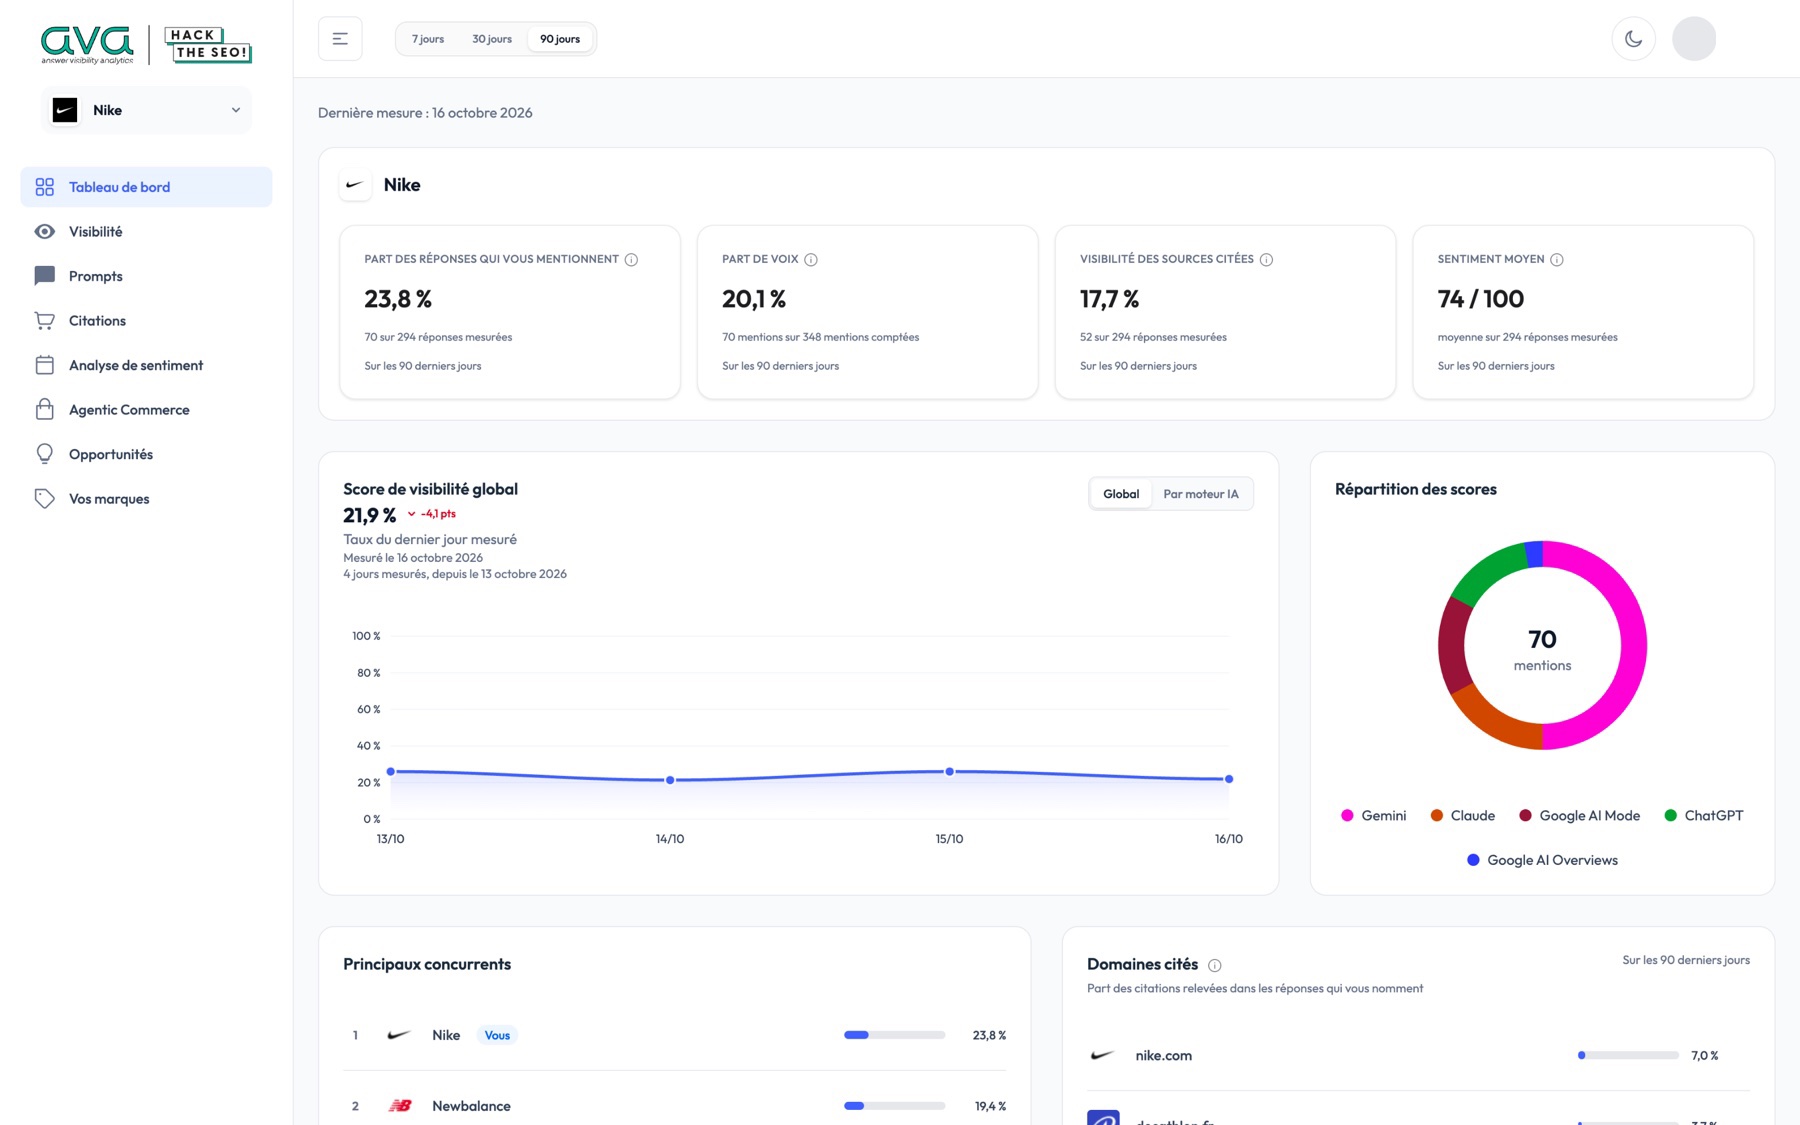Select the 30 jours time range
The image size is (1800, 1125).
[x=492, y=39]
